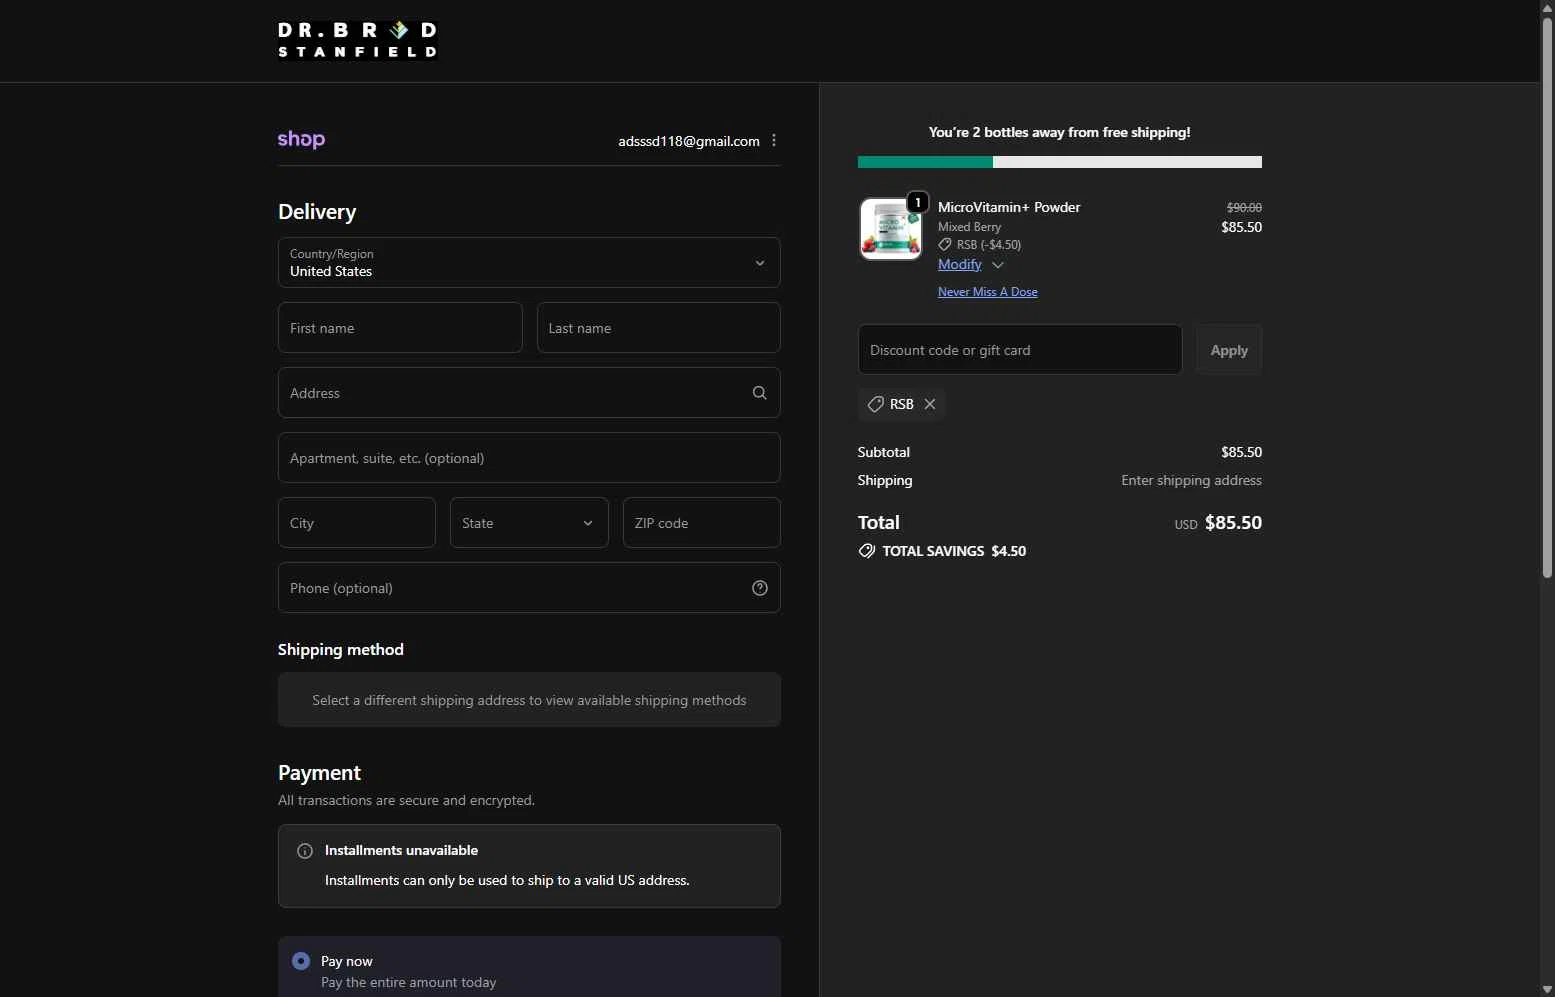Screen dimensions: 1555x997
Task: Open the State dropdown
Action: (529, 523)
